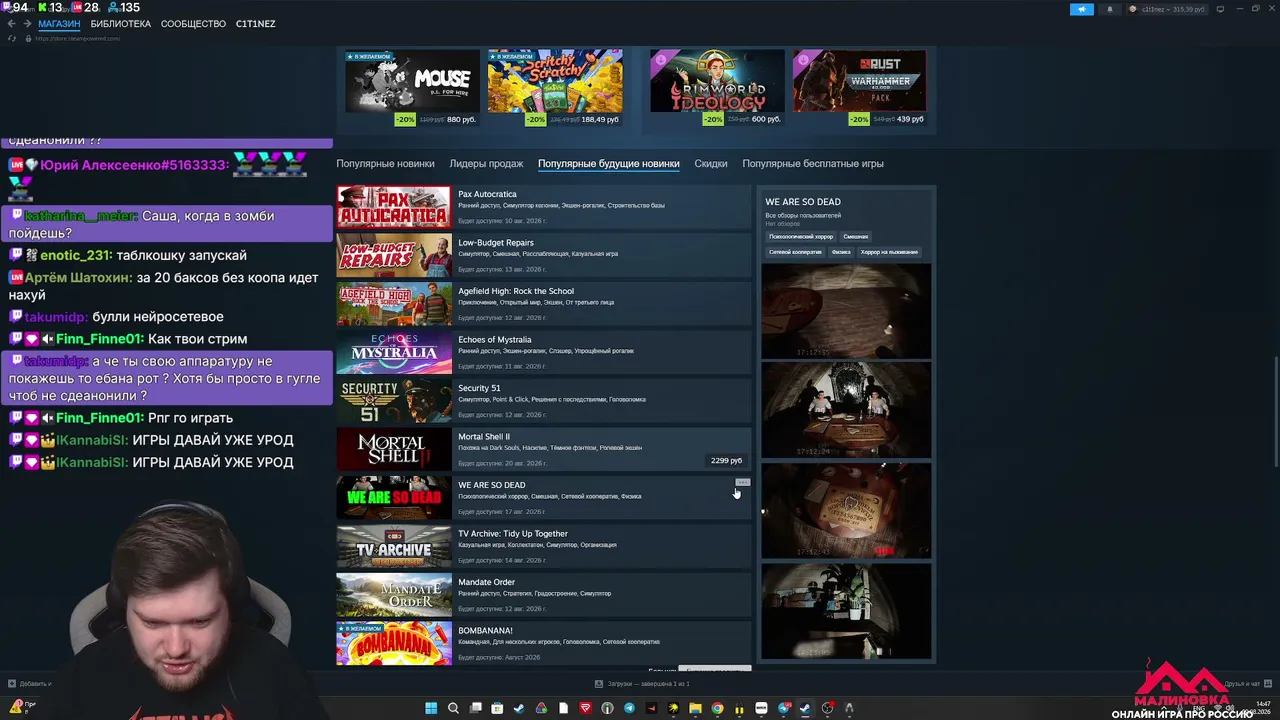Switch to Лидеры продаж tab
Viewport: 1280px width, 720px height.
point(486,164)
